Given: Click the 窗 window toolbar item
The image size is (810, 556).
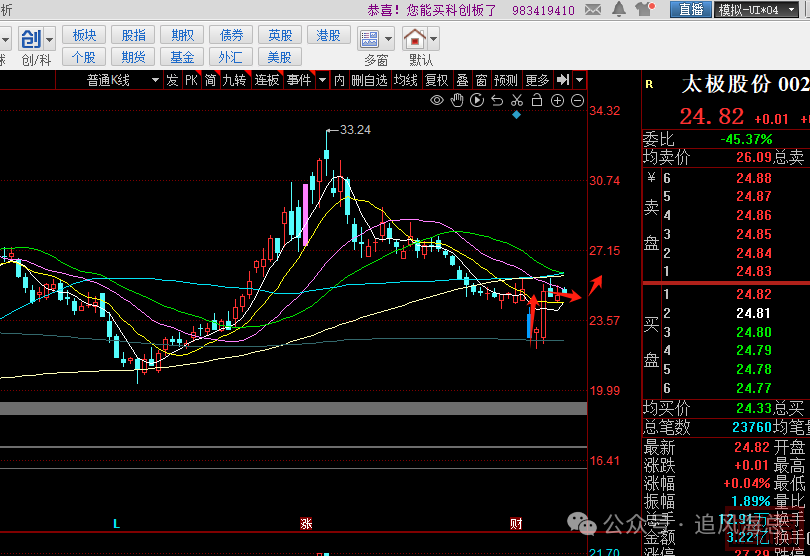Looking at the screenshot, I should (x=481, y=80).
